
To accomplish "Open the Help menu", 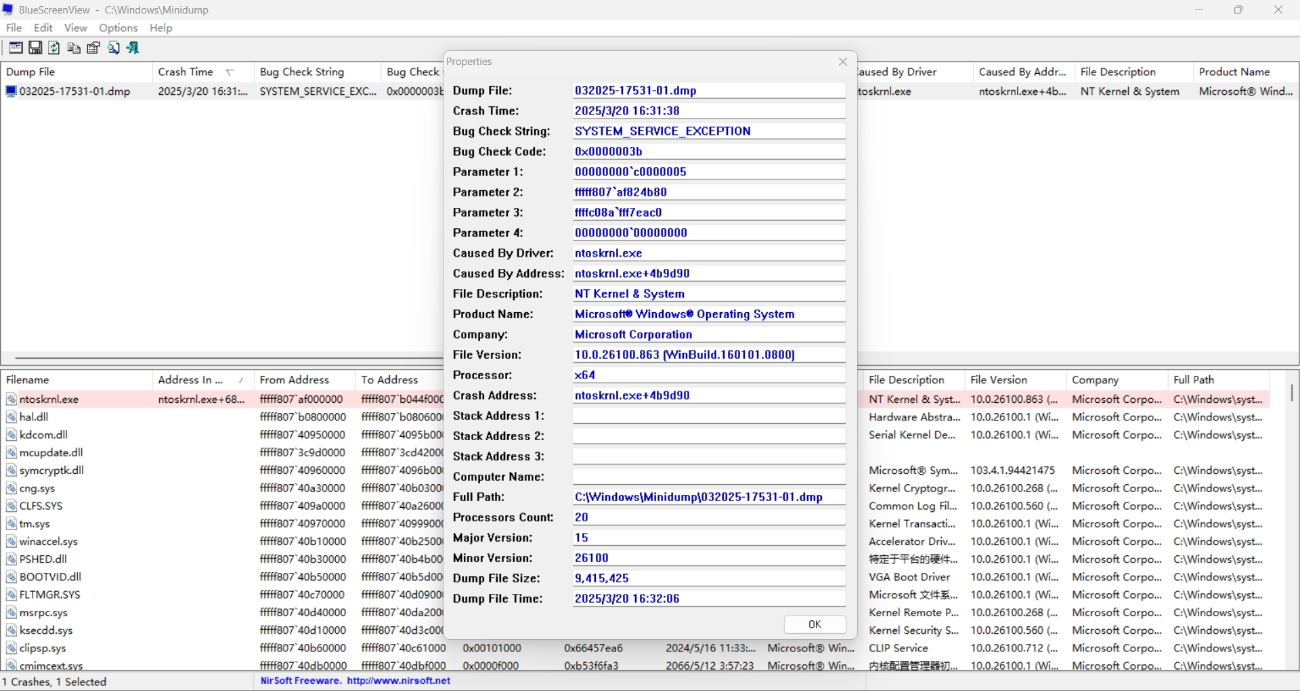I will pos(161,28).
